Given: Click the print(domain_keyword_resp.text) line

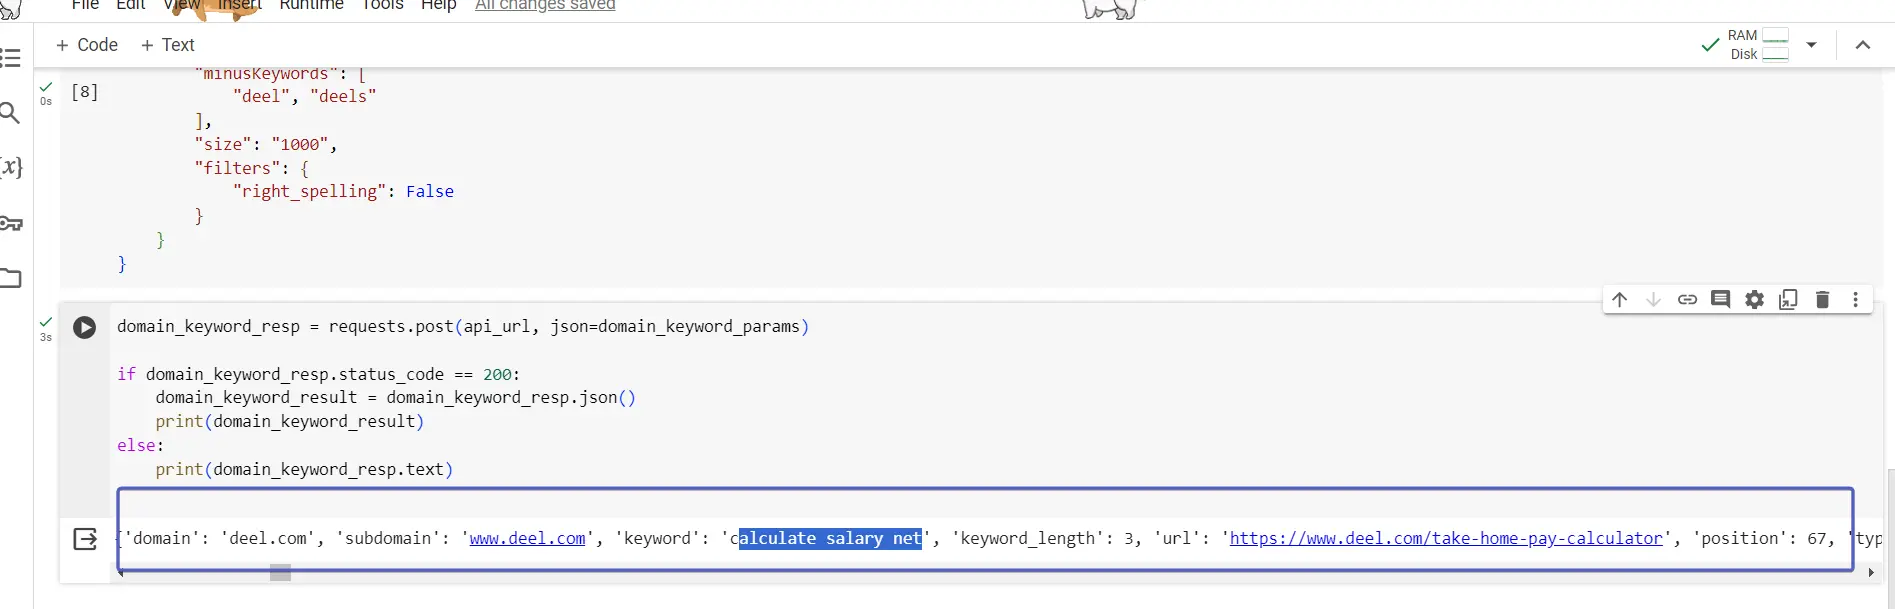Looking at the screenshot, I should click(304, 469).
